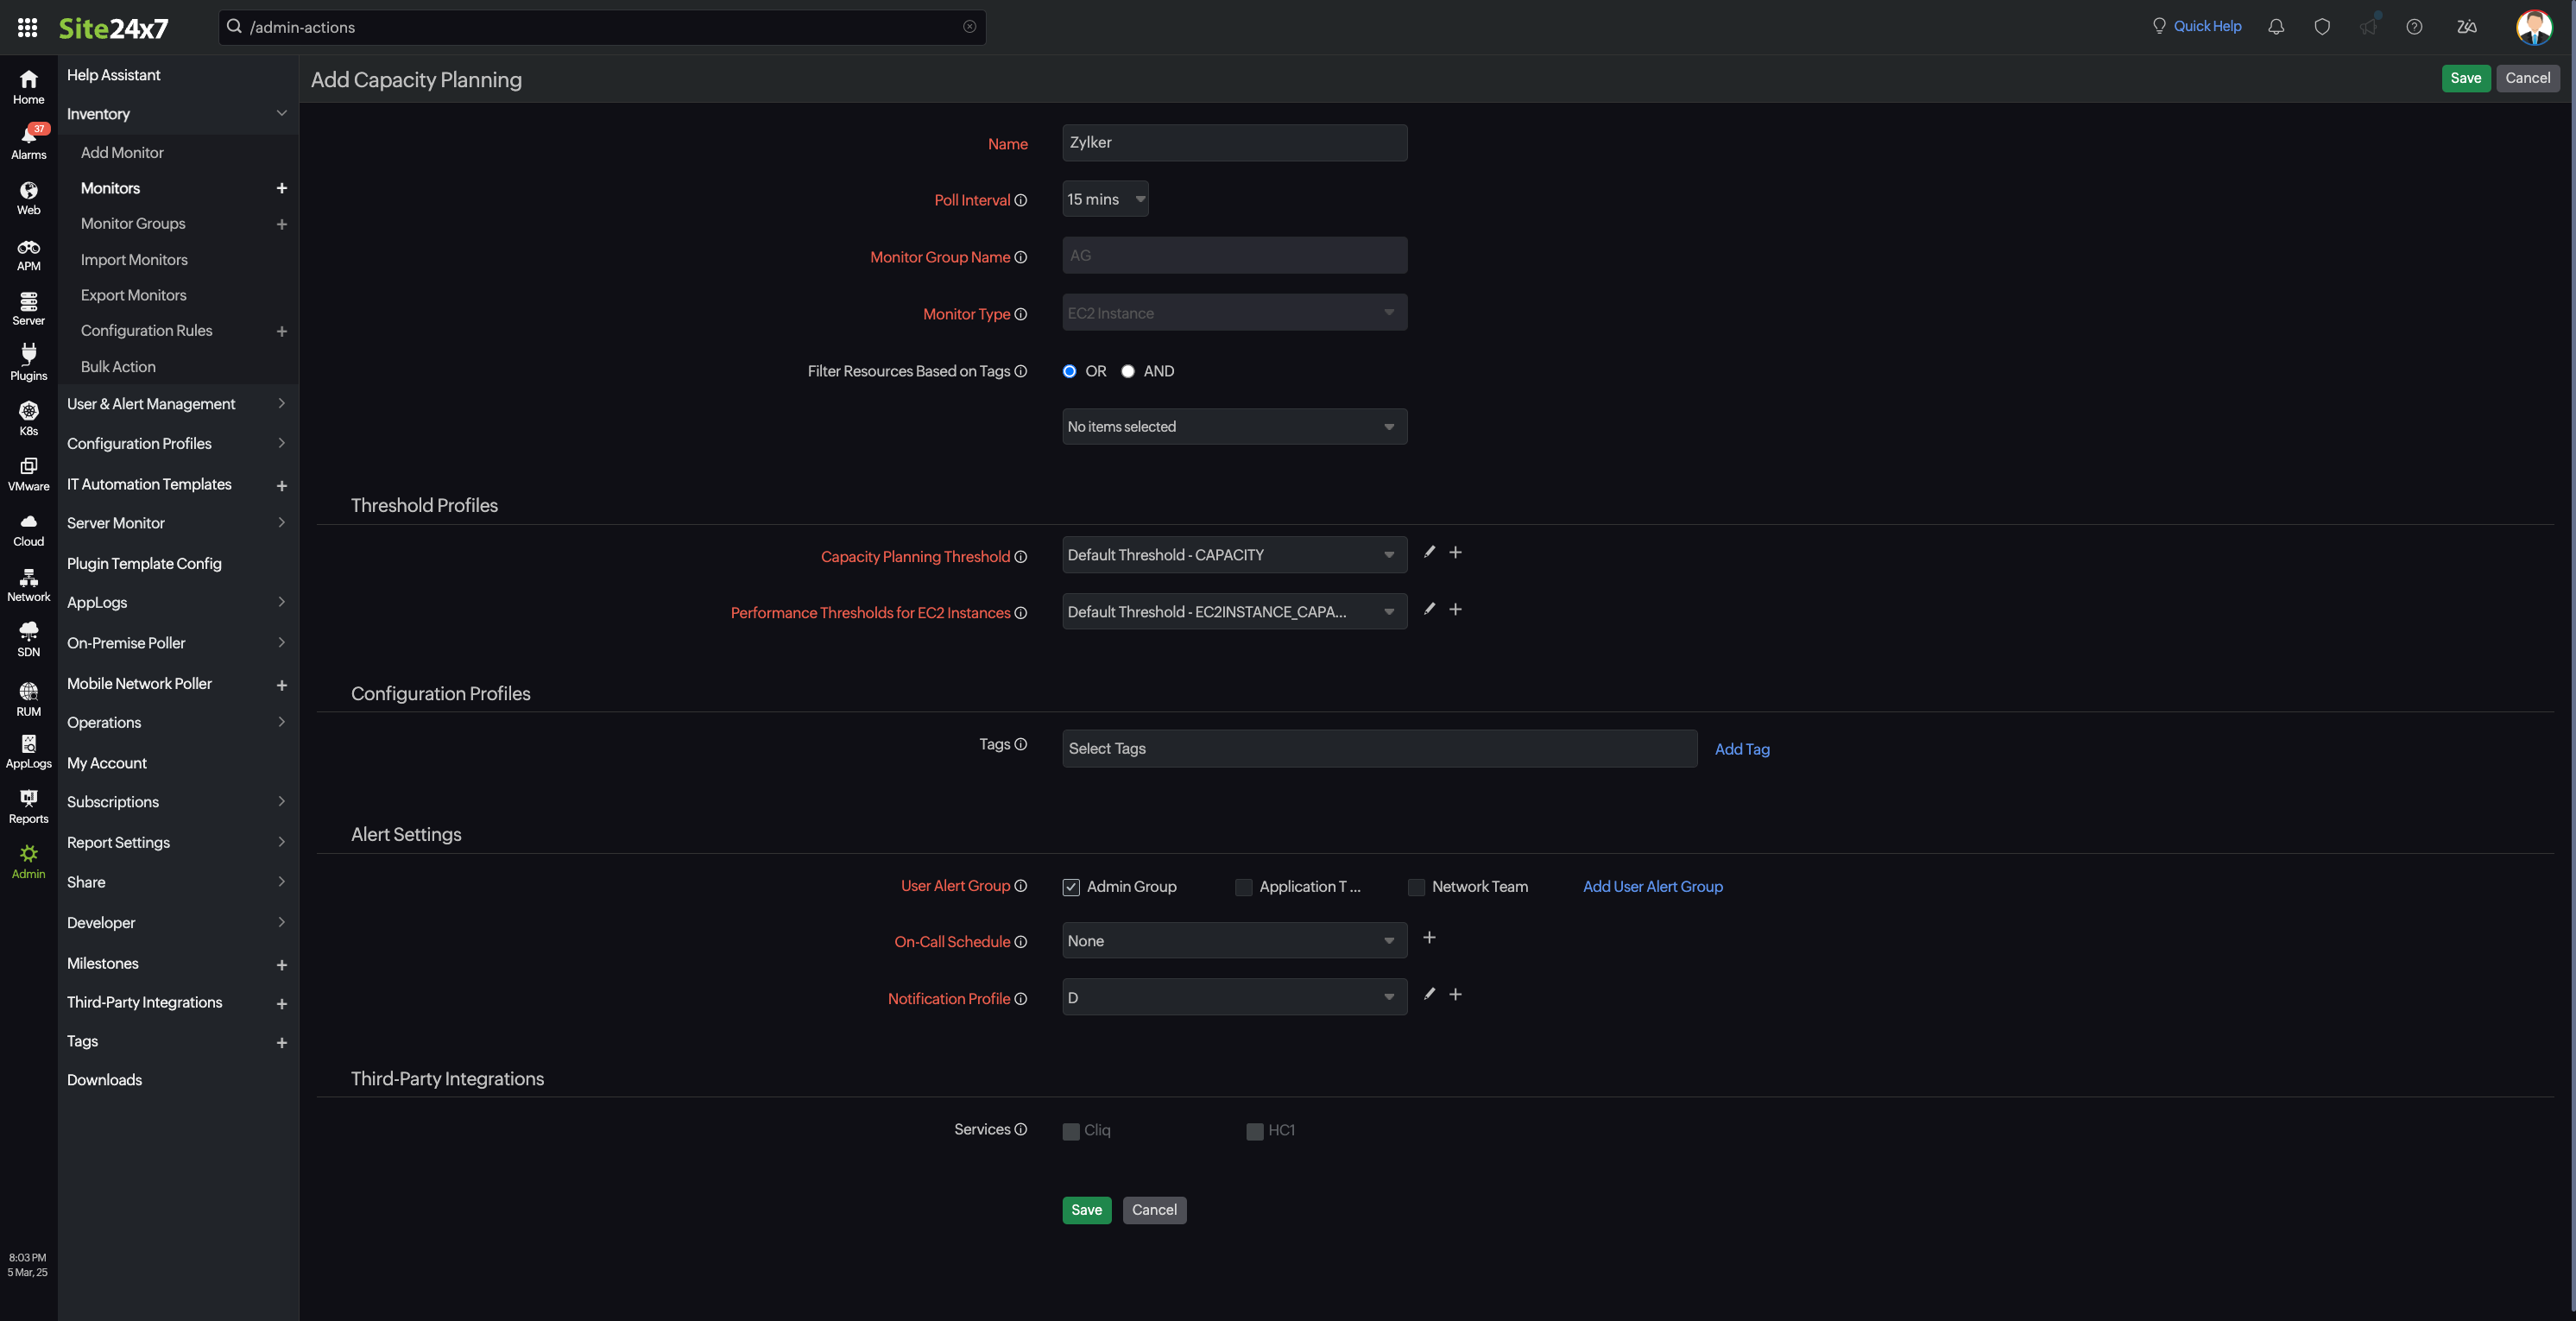Screen dimensions: 2576x1321
Task: Click the bottom green Save button
Action: tap(1086, 1210)
